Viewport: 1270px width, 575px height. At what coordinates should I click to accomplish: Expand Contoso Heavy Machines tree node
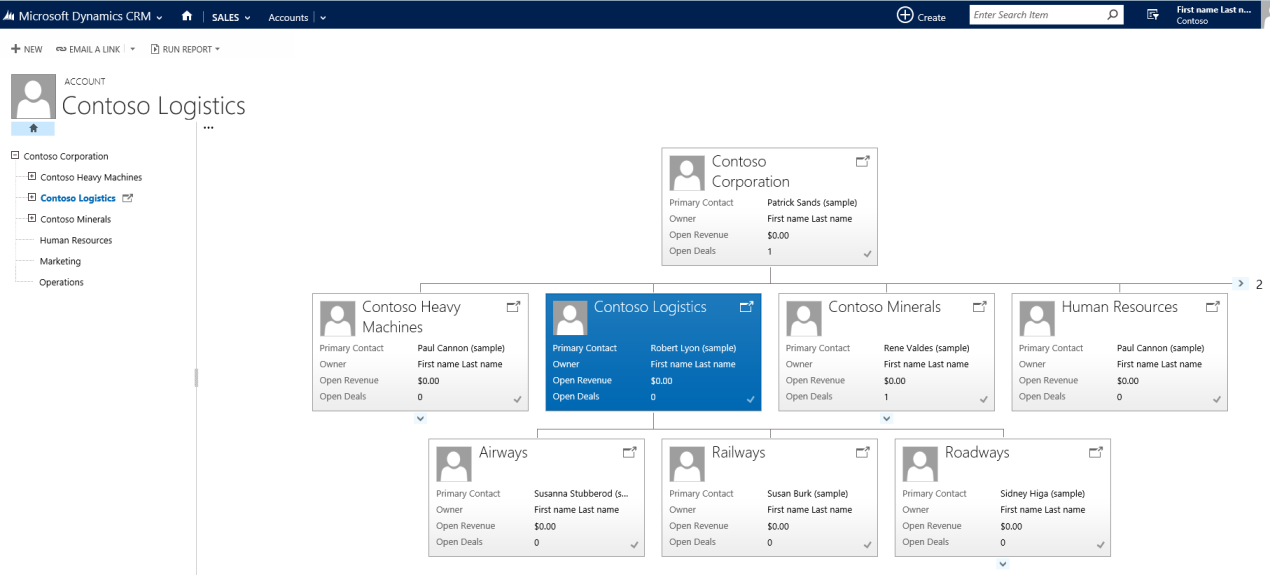[32, 177]
